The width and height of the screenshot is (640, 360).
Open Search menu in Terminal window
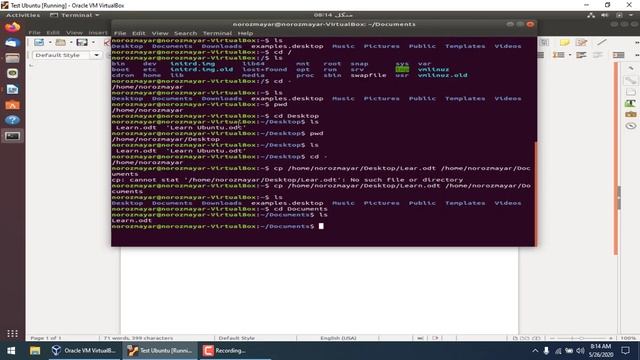(185, 33)
